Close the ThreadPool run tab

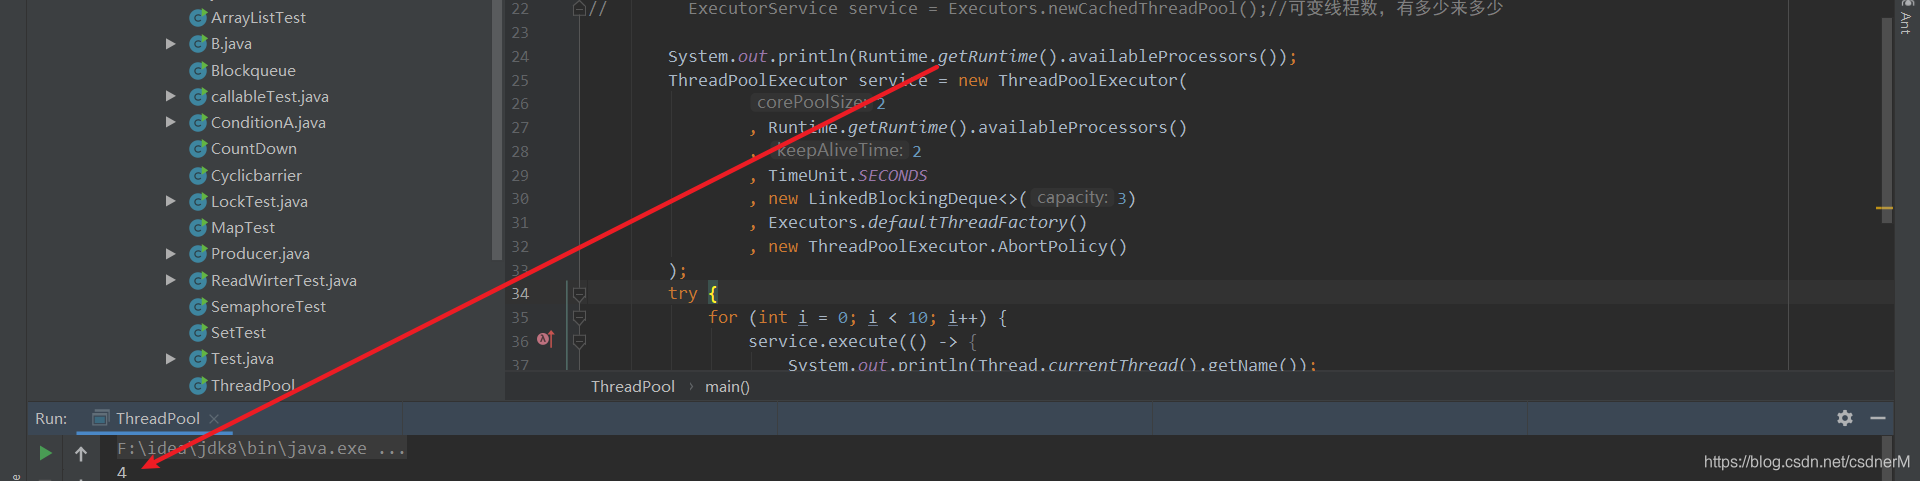coord(214,419)
